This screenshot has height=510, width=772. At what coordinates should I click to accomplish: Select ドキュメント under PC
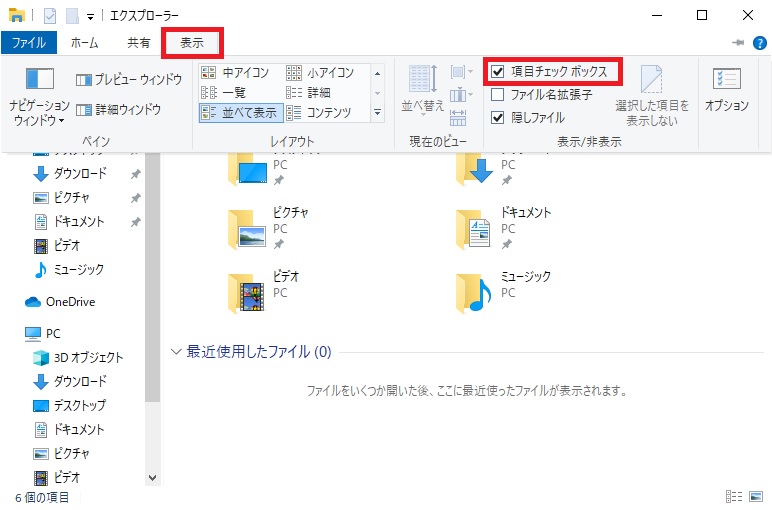pyautogui.click(x=69, y=429)
